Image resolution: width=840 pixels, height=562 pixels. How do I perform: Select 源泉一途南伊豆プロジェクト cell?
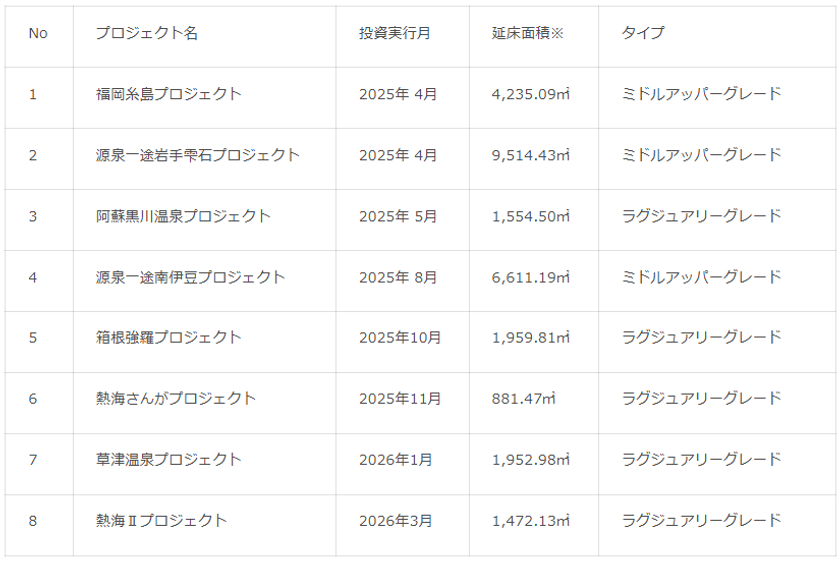[191, 277]
